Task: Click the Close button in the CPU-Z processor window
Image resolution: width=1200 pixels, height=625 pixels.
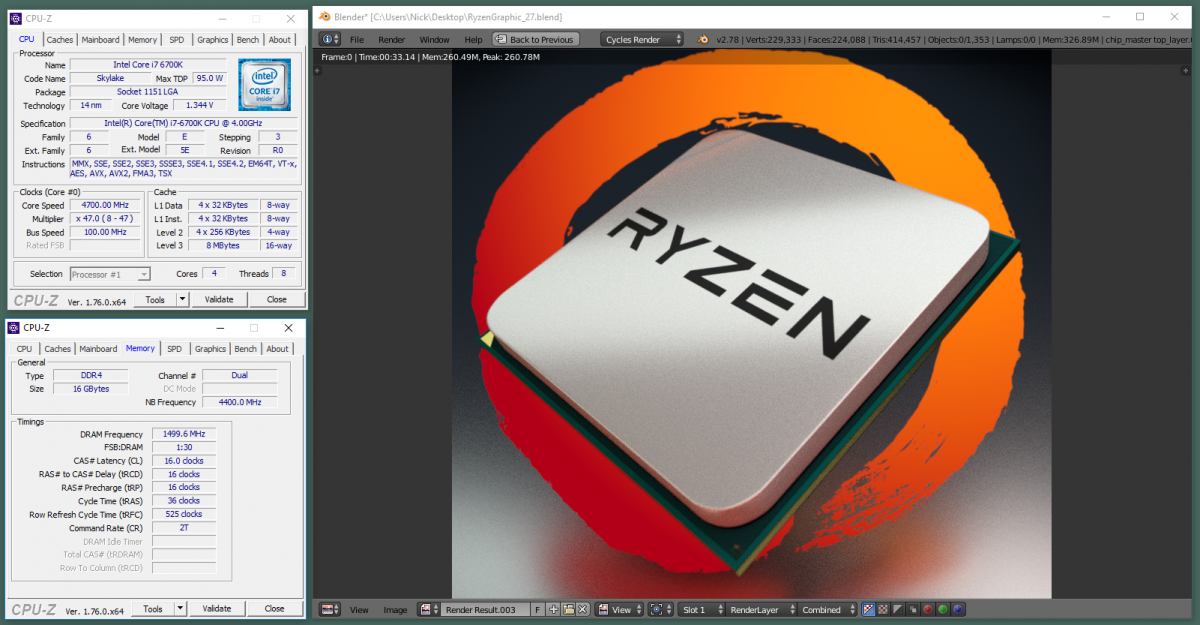Action: click(x=276, y=299)
